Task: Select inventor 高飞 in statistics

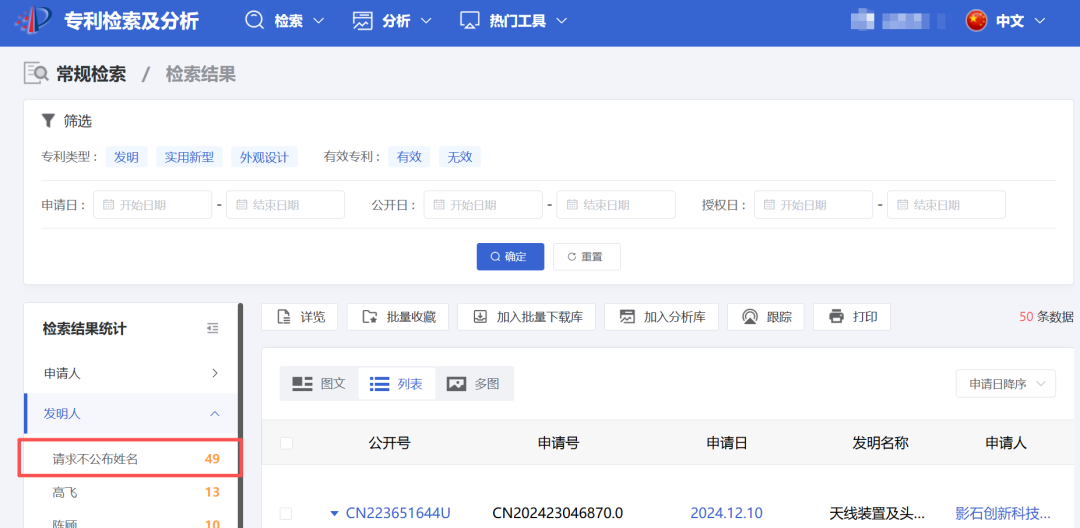Action: pyautogui.click(x=132, y=492)
